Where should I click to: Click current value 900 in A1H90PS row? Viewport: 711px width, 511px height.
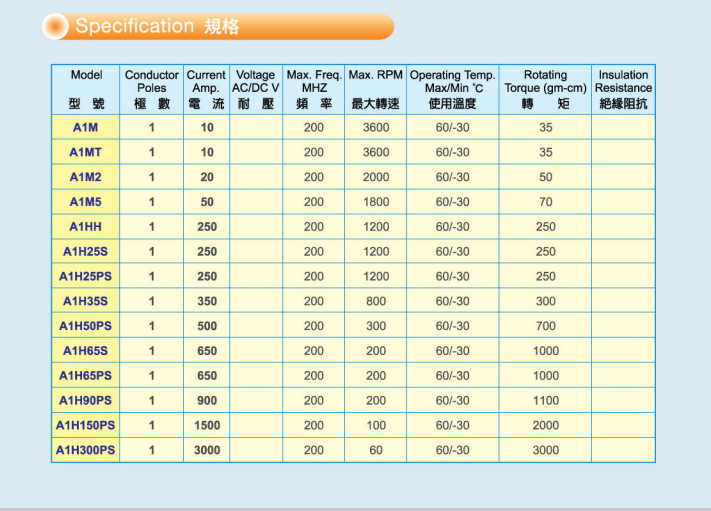(207, 401)
